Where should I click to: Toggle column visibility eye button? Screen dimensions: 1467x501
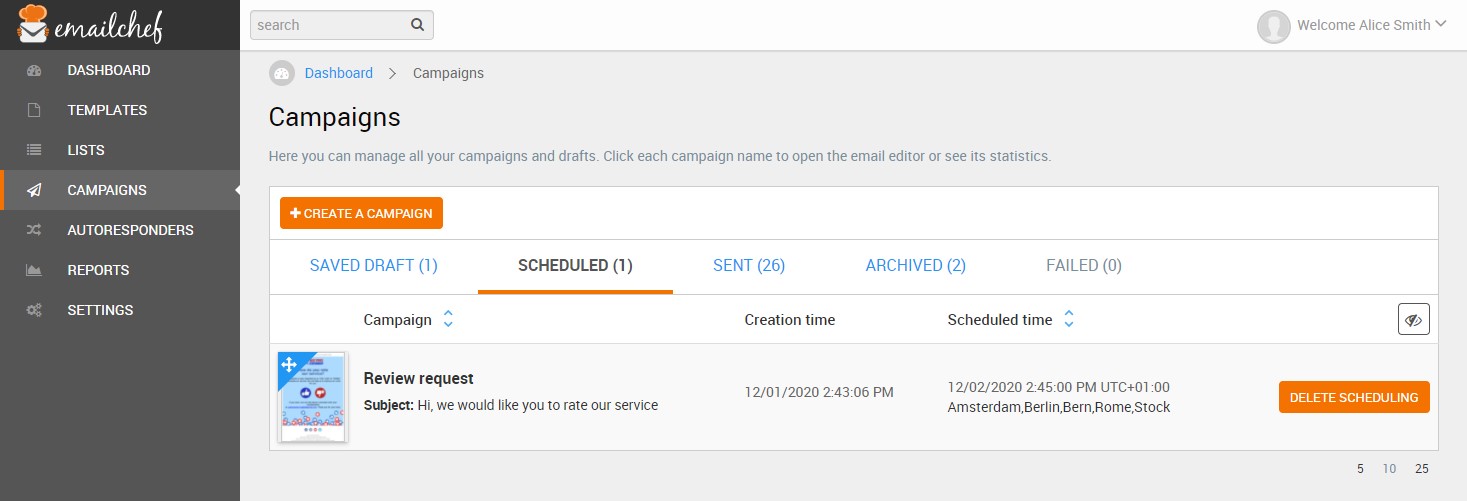[x=1414, y=320]
